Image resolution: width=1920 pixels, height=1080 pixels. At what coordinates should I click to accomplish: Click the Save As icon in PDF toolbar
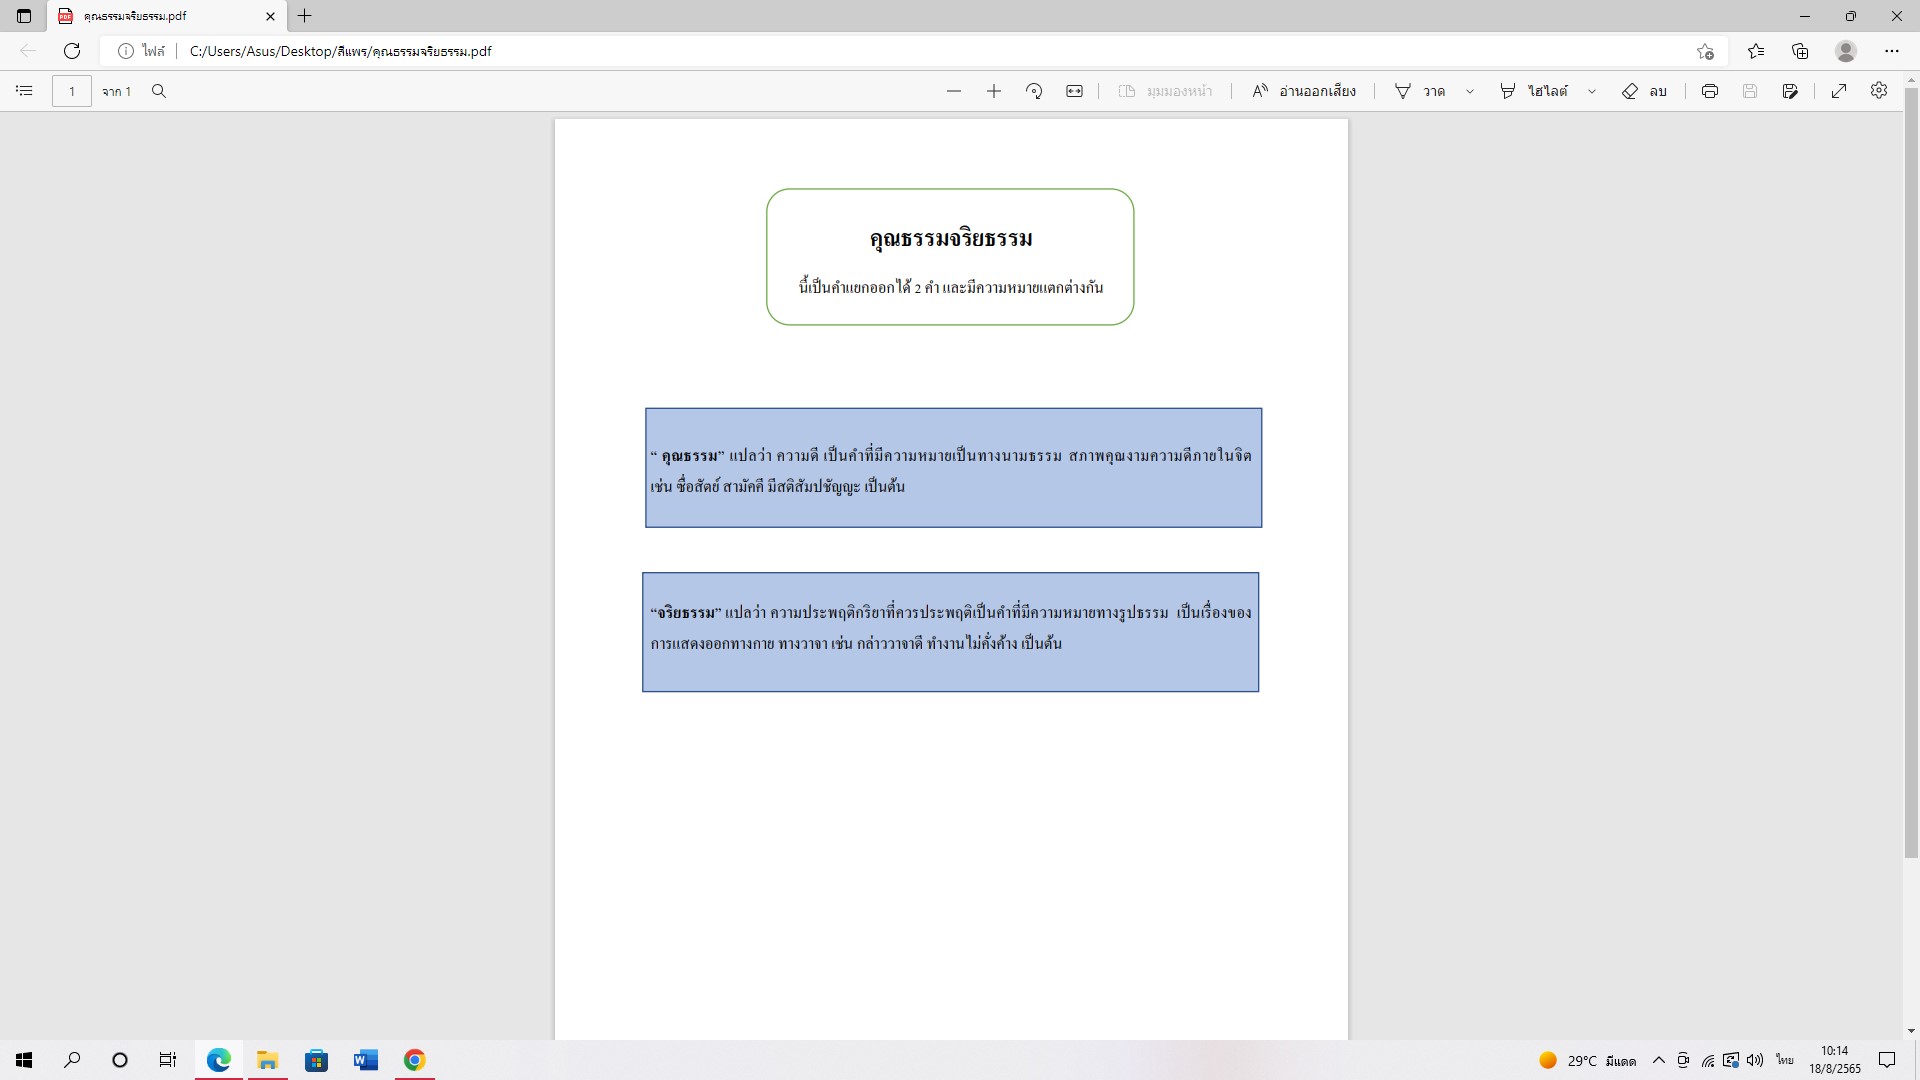coord(1790,91)
